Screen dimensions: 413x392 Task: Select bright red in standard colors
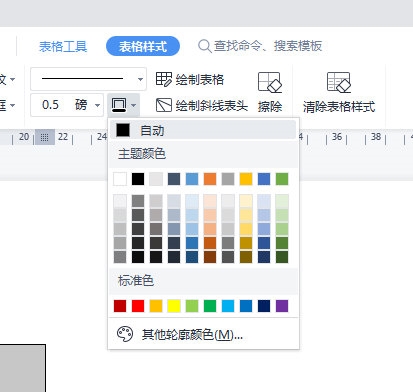[x=138, y=306]
